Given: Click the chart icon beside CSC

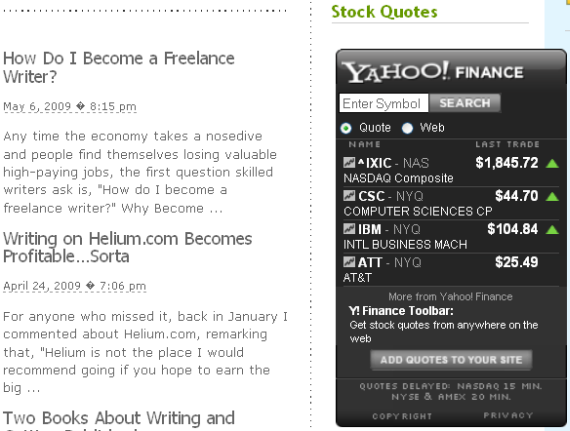Looking at the screenshot, I should pyautogui.click(x=349, y=196).
